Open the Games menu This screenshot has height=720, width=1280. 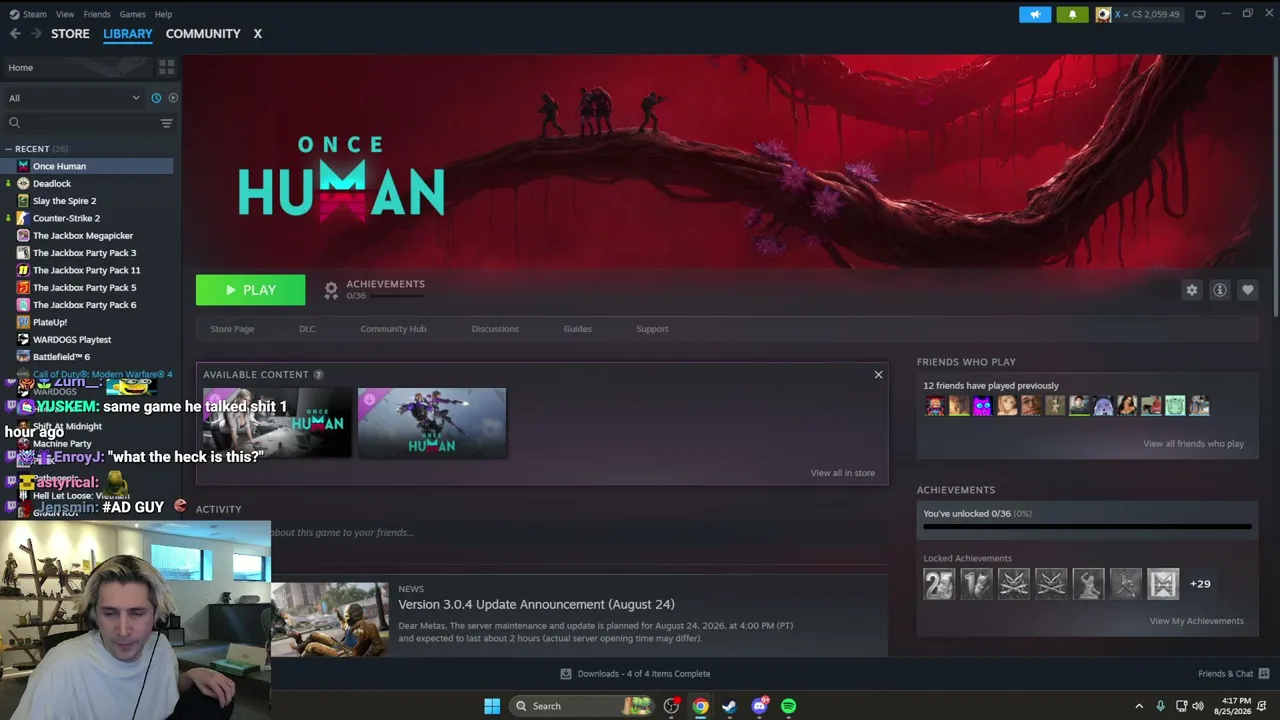132,14
